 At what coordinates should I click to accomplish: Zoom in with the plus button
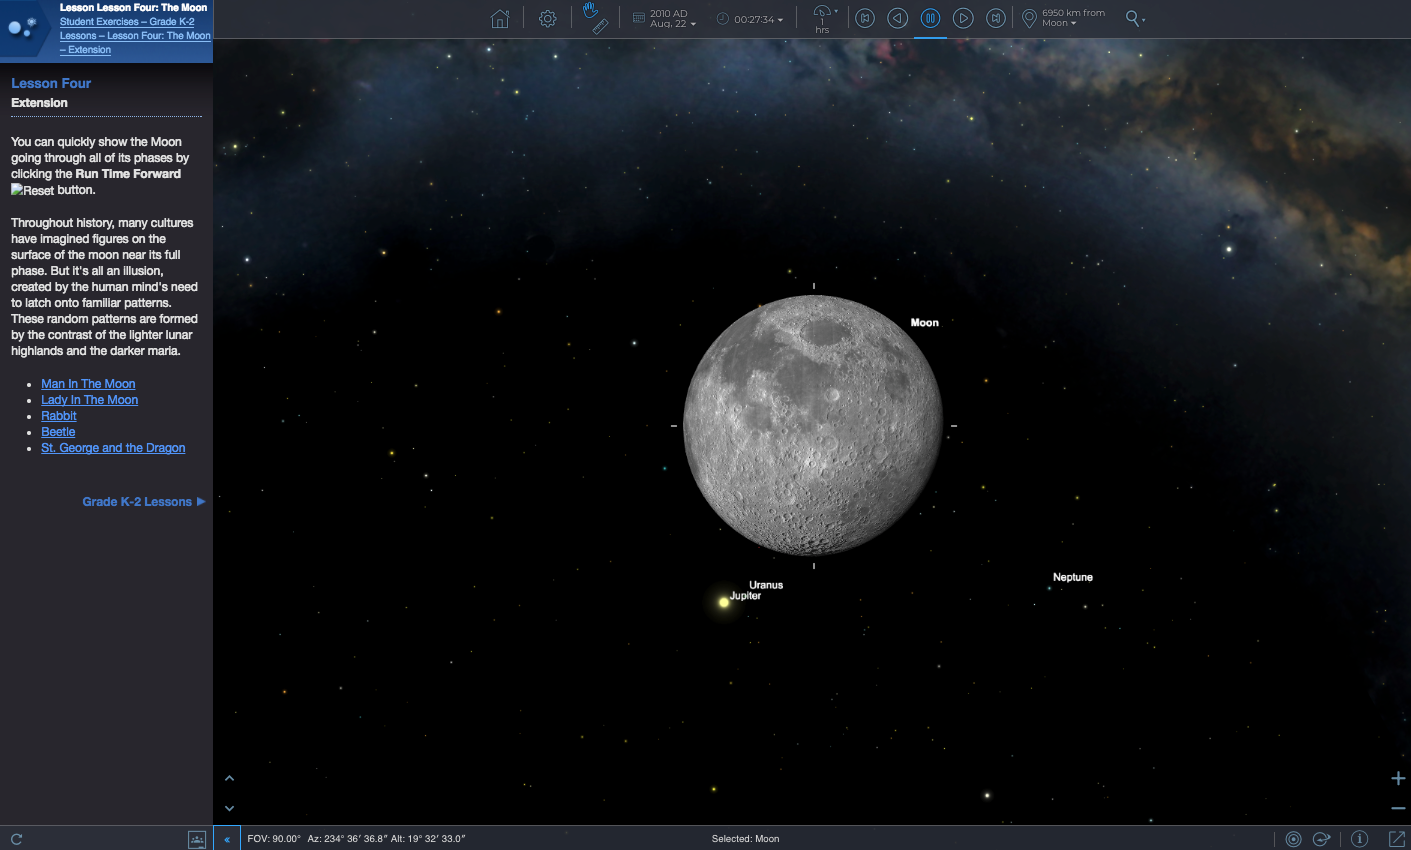(x=1398, y=778)
